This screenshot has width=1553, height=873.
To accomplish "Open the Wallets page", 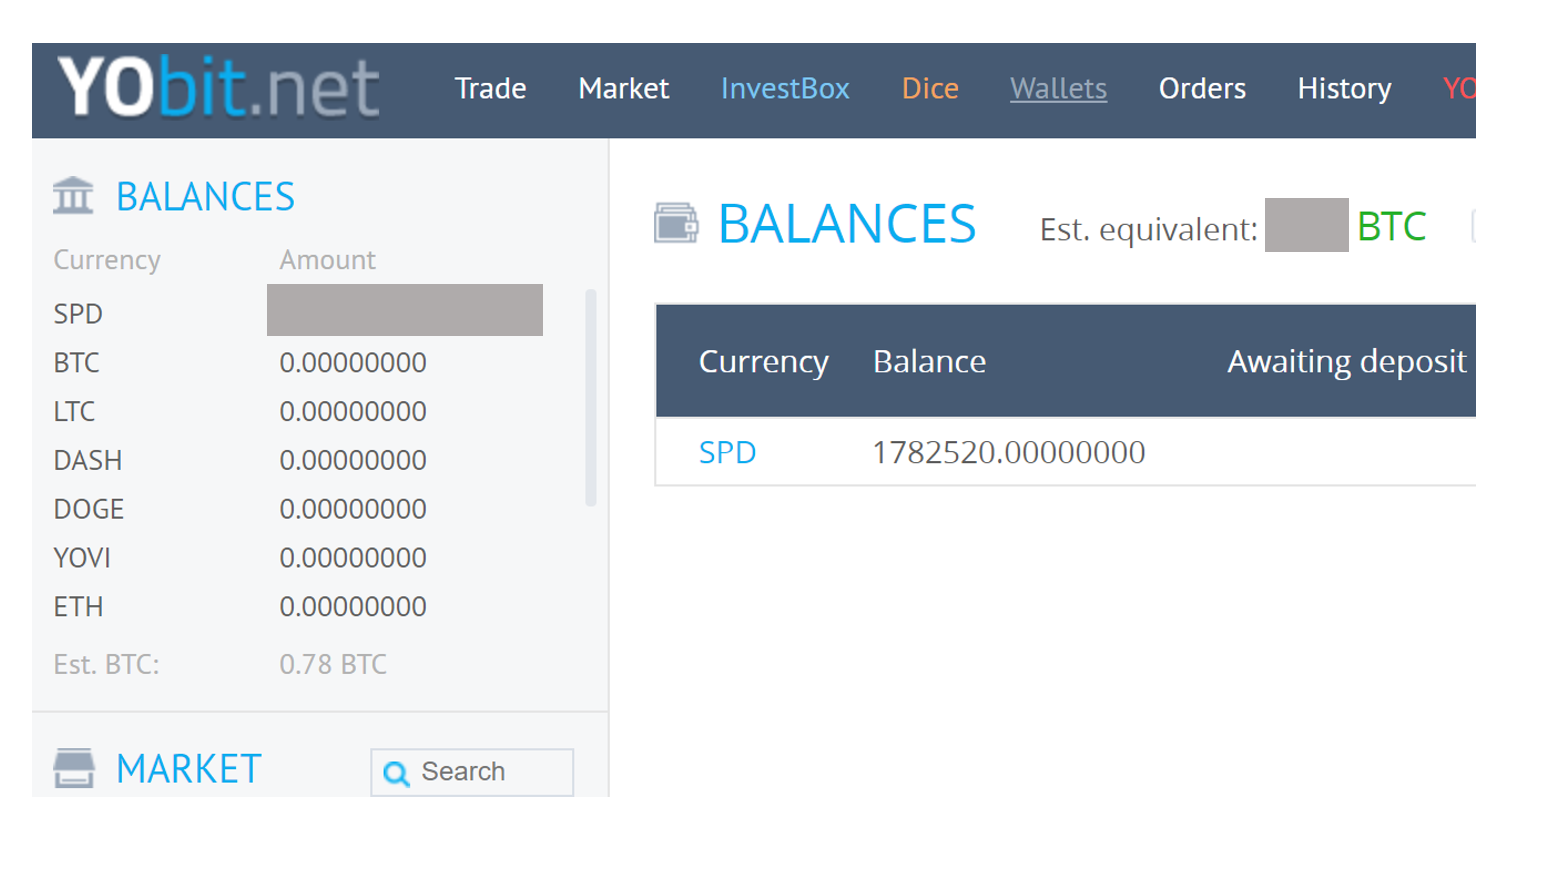I will (x=1058, y=89).
